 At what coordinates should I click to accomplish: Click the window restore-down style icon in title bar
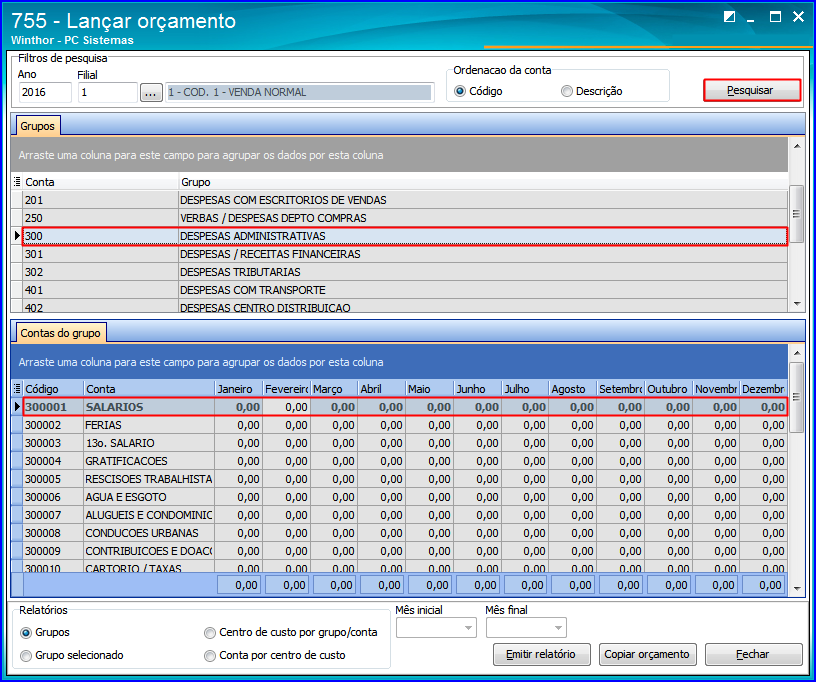click(x=730, y=17)
